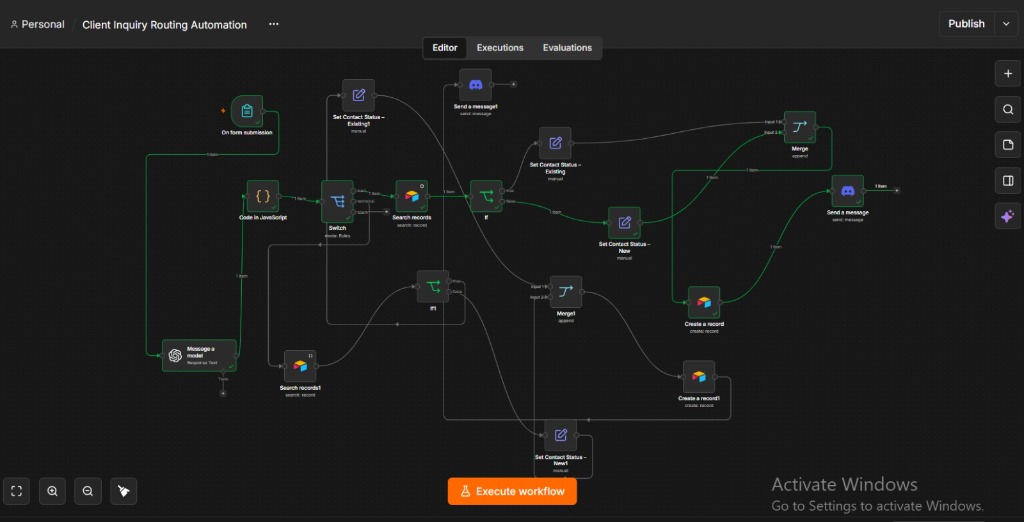Image resolution: width=1024 pixels, height=522 pixels.
Task: Open the On form submission trigger node
Action: pos(247,111)
